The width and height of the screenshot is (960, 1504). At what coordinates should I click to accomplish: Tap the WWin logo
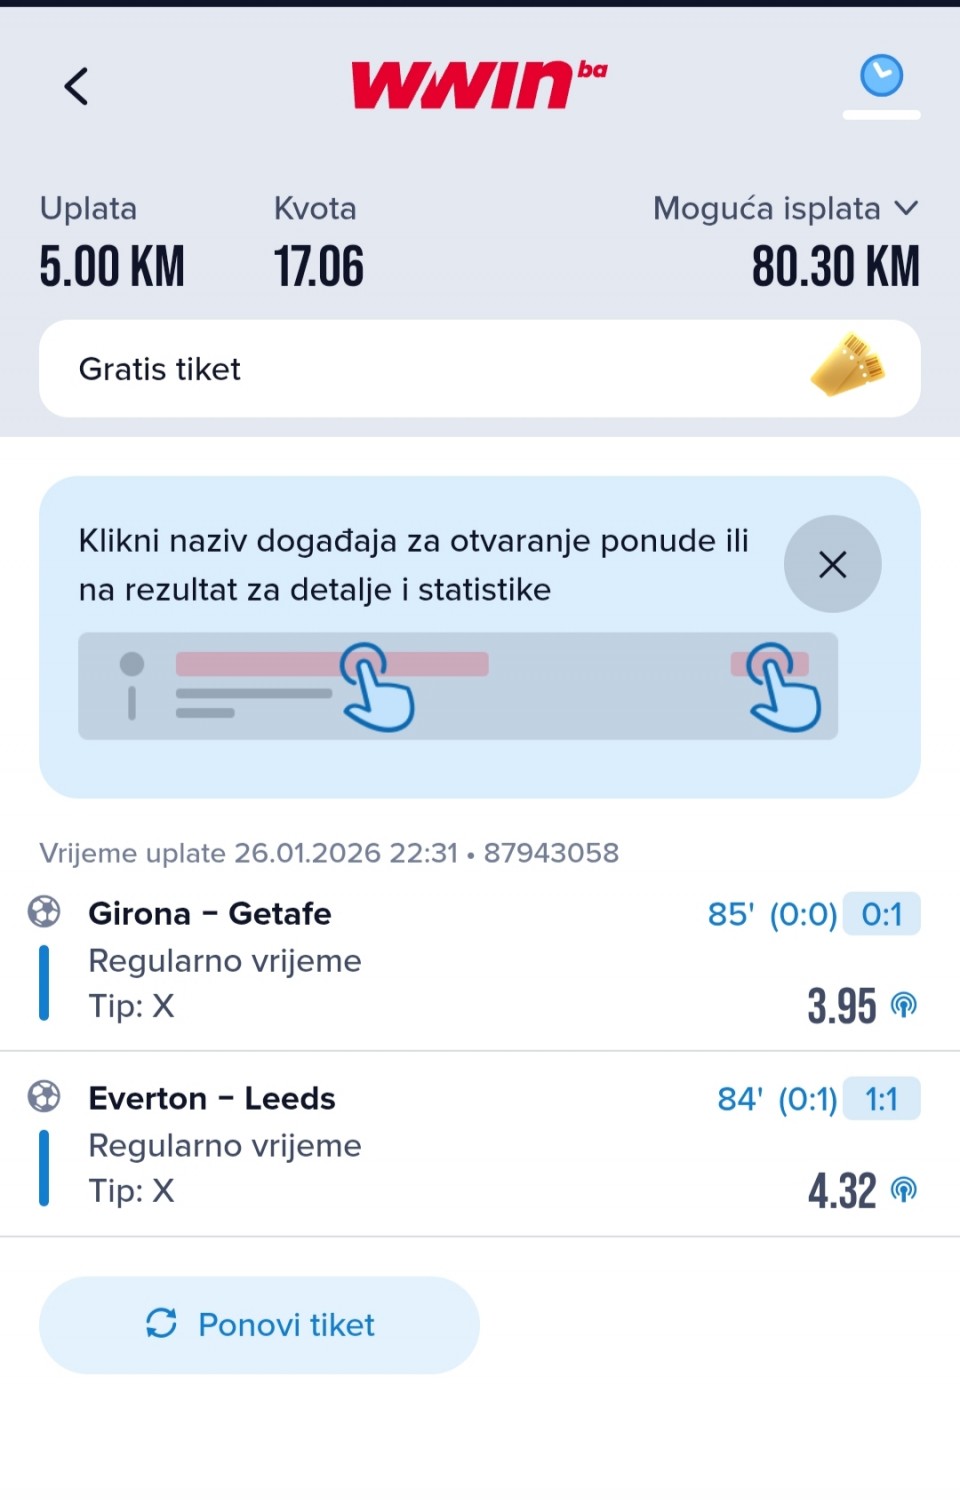(478, 84)
